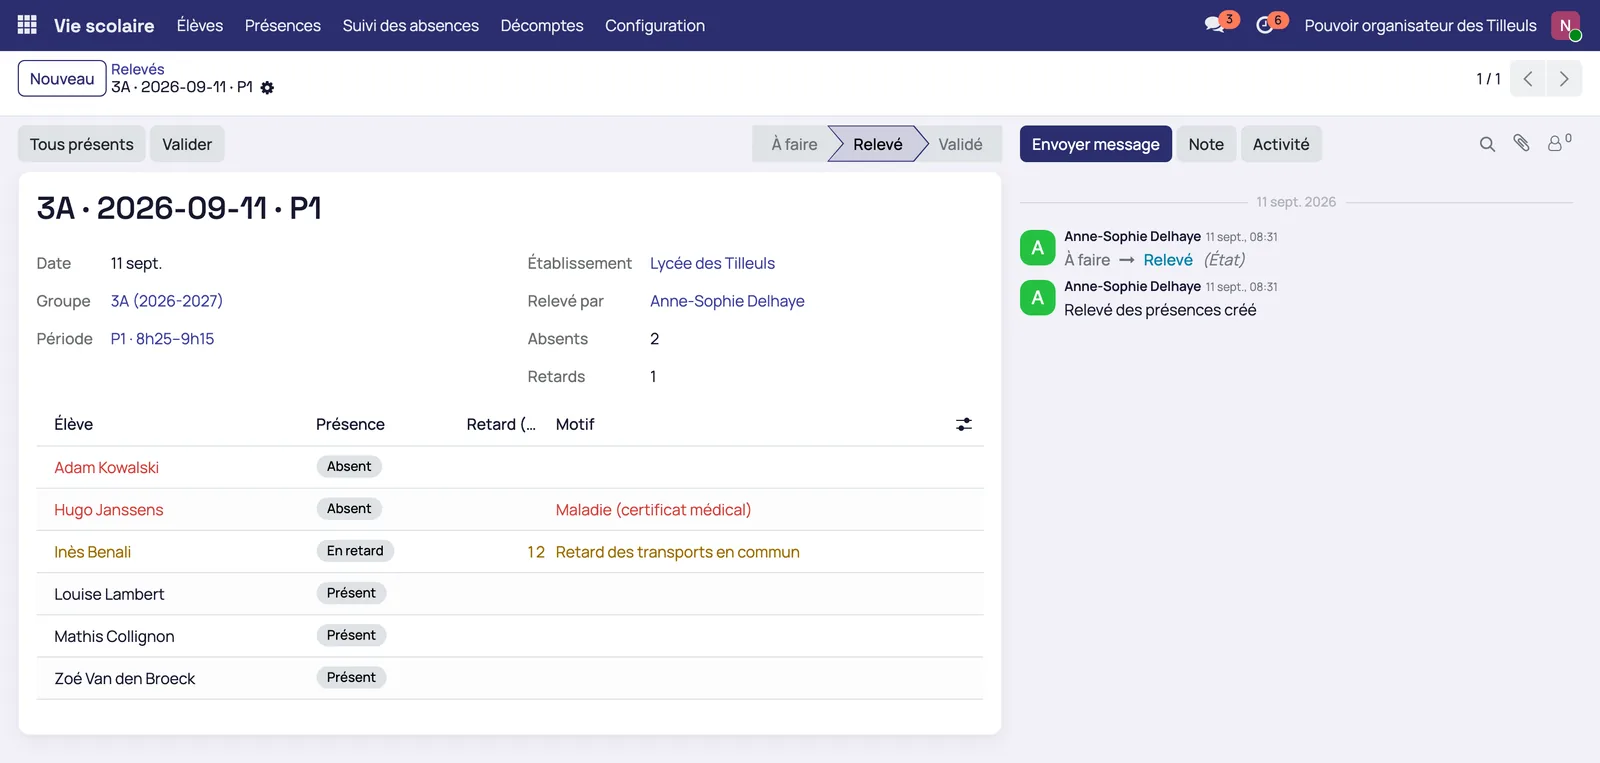
Task: Sort by Présence column header
Action: click(x=350, y=425)
